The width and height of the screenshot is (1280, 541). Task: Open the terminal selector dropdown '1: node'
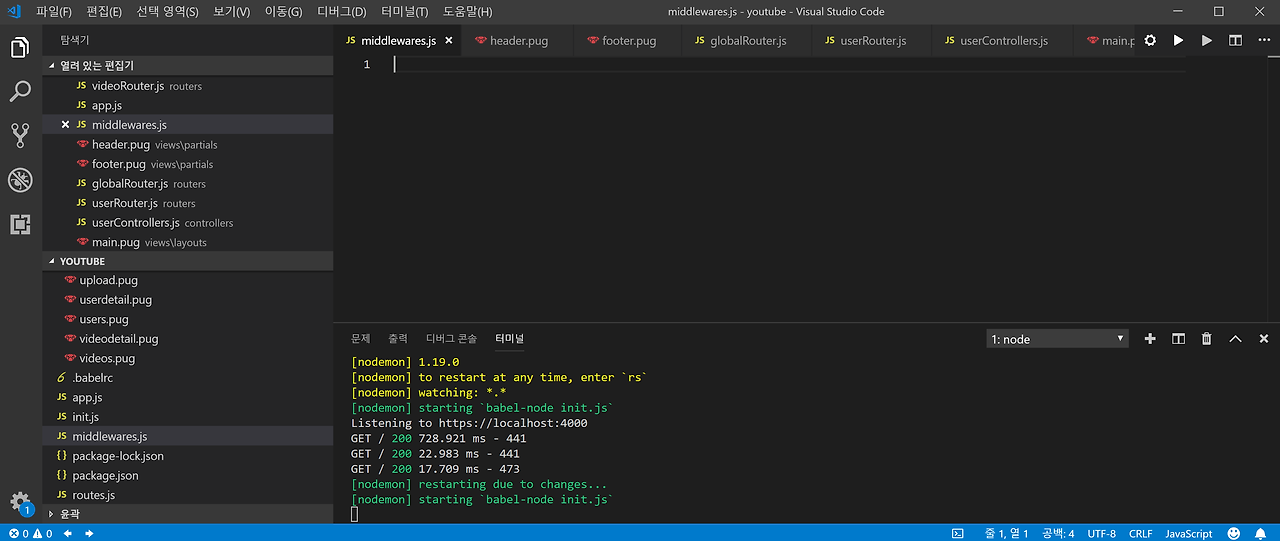click(x=1057, y=339)
